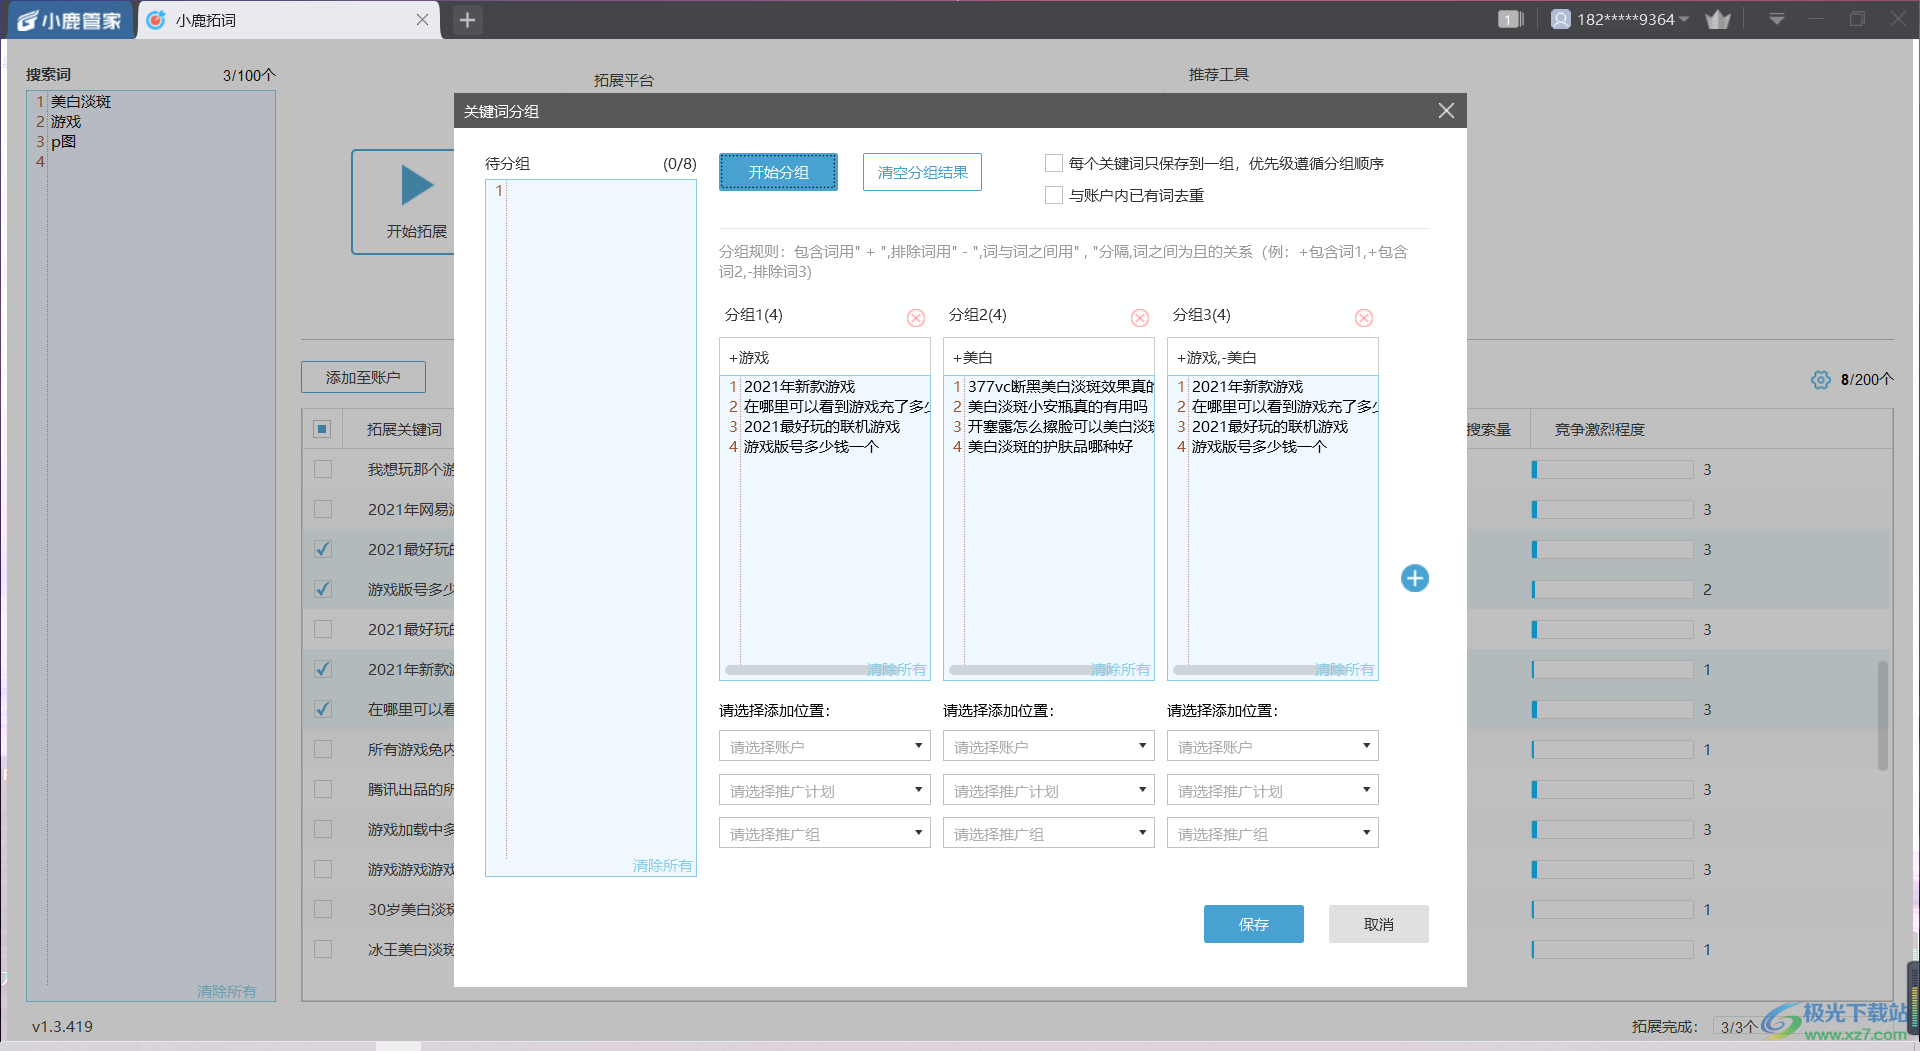Switch to the 小鹿拓词 tab
The image size is (1920, 1051).
point(290,20)
